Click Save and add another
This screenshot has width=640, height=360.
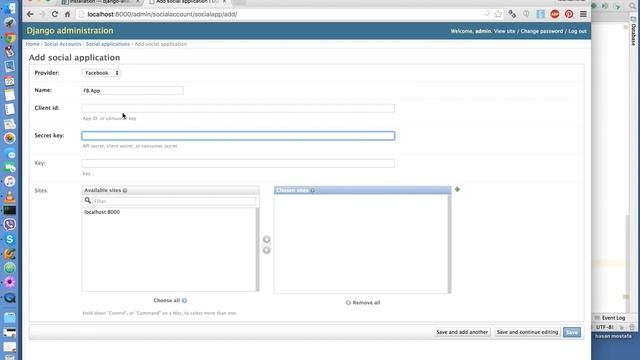coord(462,332)
